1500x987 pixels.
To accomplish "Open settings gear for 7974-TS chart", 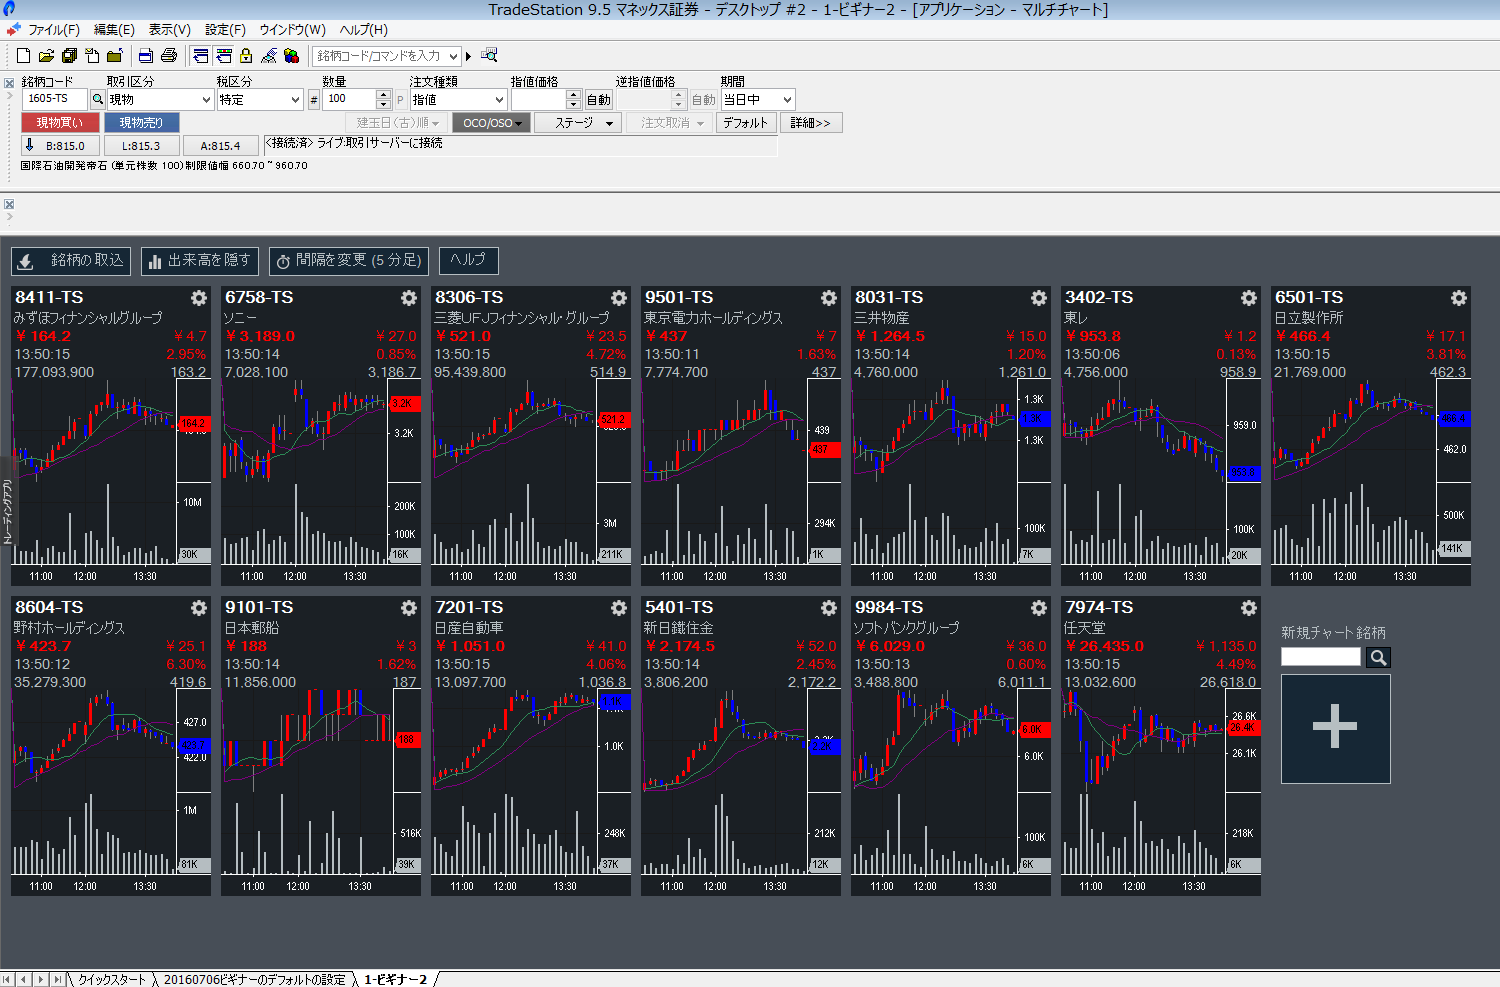I will click(x=1249, y=608).
